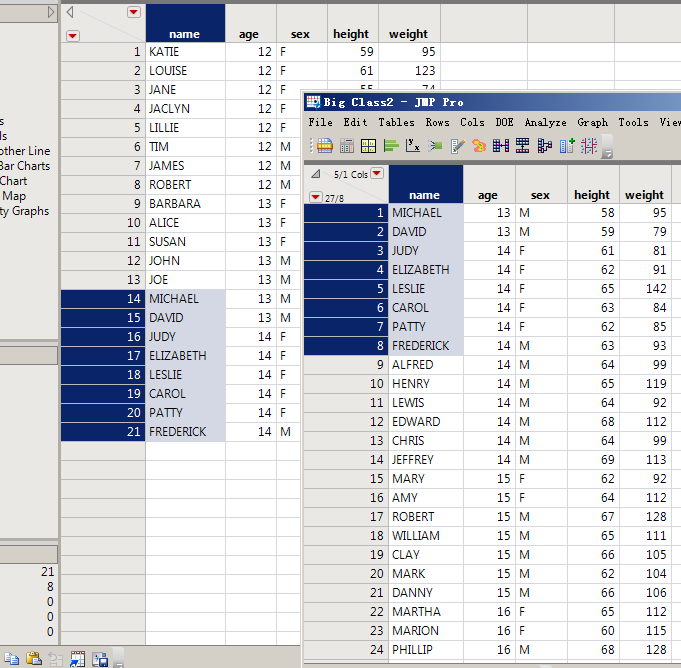Click the Distribution green bars toolbar icon
The width and height of the screenshot is (681, 668).
(x=391, y=146)
